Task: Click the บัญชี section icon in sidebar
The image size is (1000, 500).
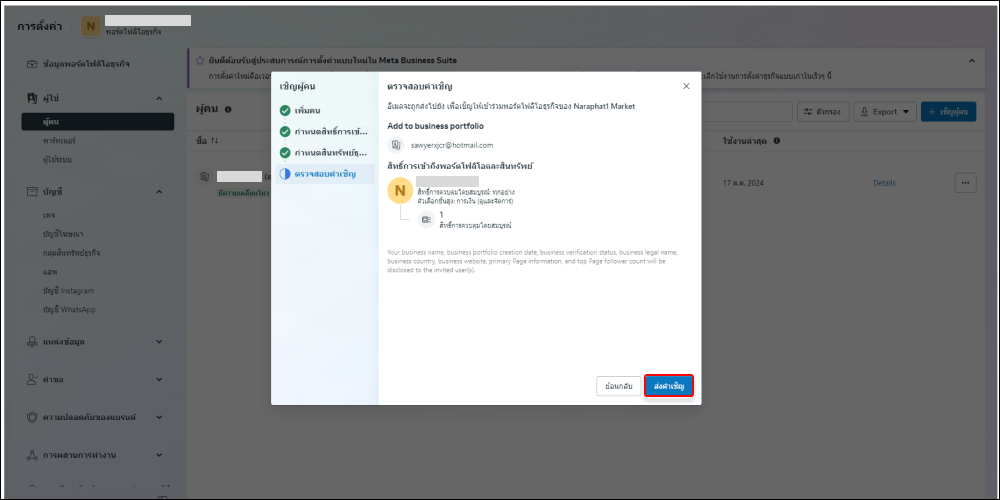Action: coord(31,191)
